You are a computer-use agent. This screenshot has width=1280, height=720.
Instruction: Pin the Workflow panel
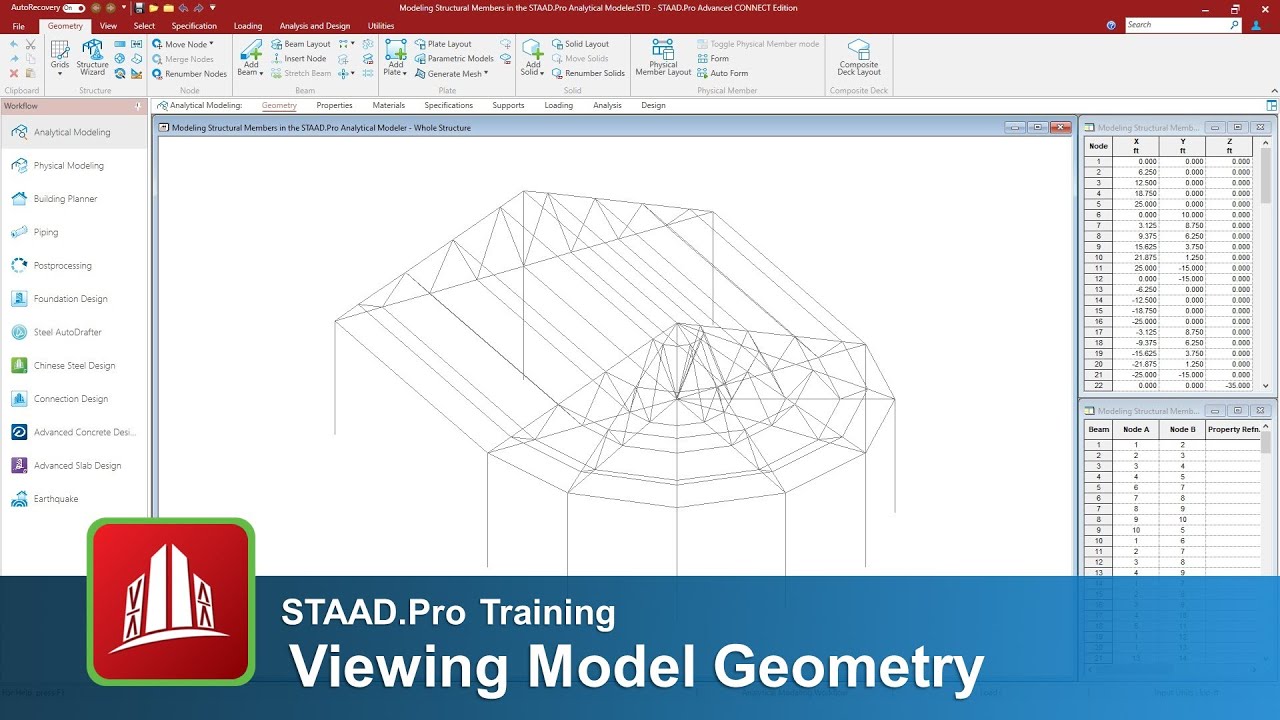pyautogui.click(x=138, y=106)
